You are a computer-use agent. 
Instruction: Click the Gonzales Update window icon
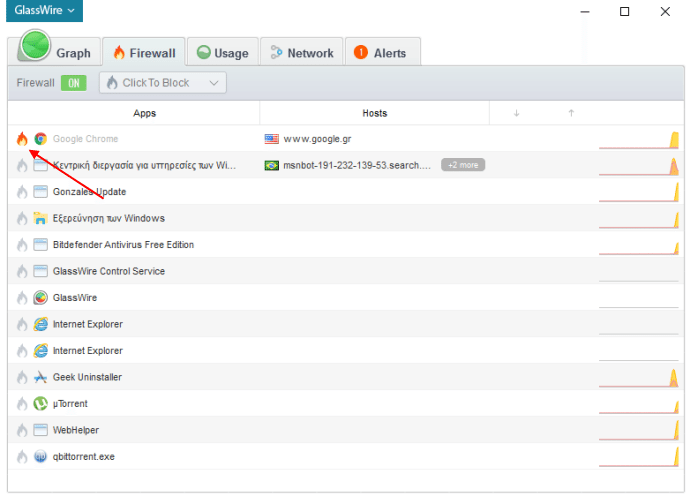(40, 192)
